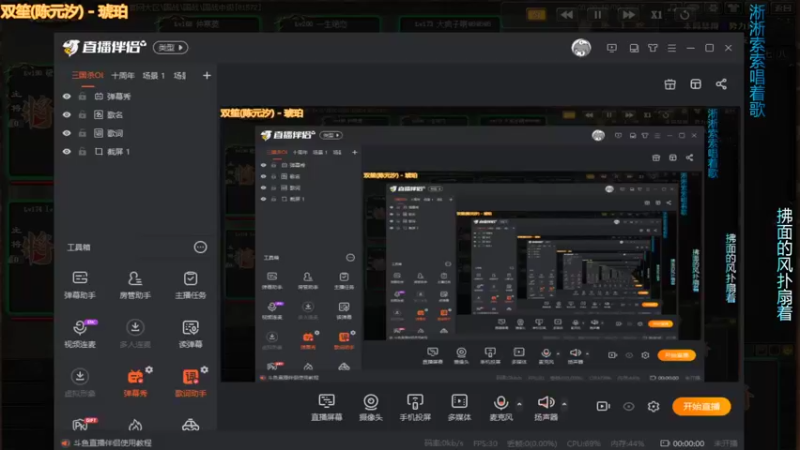Select the 弹幕秀 source row
Image resolution: width=800 pixels, height=450 pixels.
(x=135, y=96)
